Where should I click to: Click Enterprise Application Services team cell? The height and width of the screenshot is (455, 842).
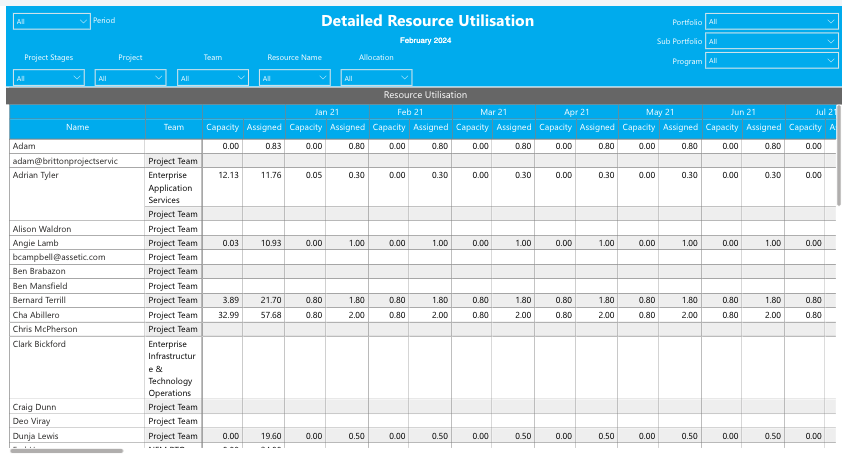click(x=173, y=187)
